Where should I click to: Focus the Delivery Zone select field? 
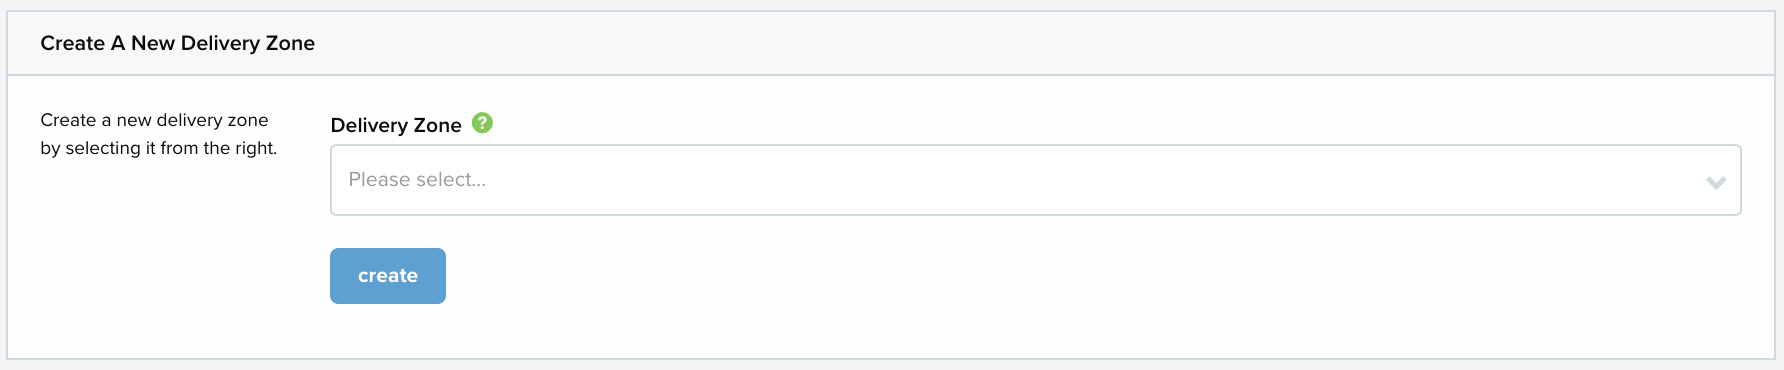(x=1035, y=180)
